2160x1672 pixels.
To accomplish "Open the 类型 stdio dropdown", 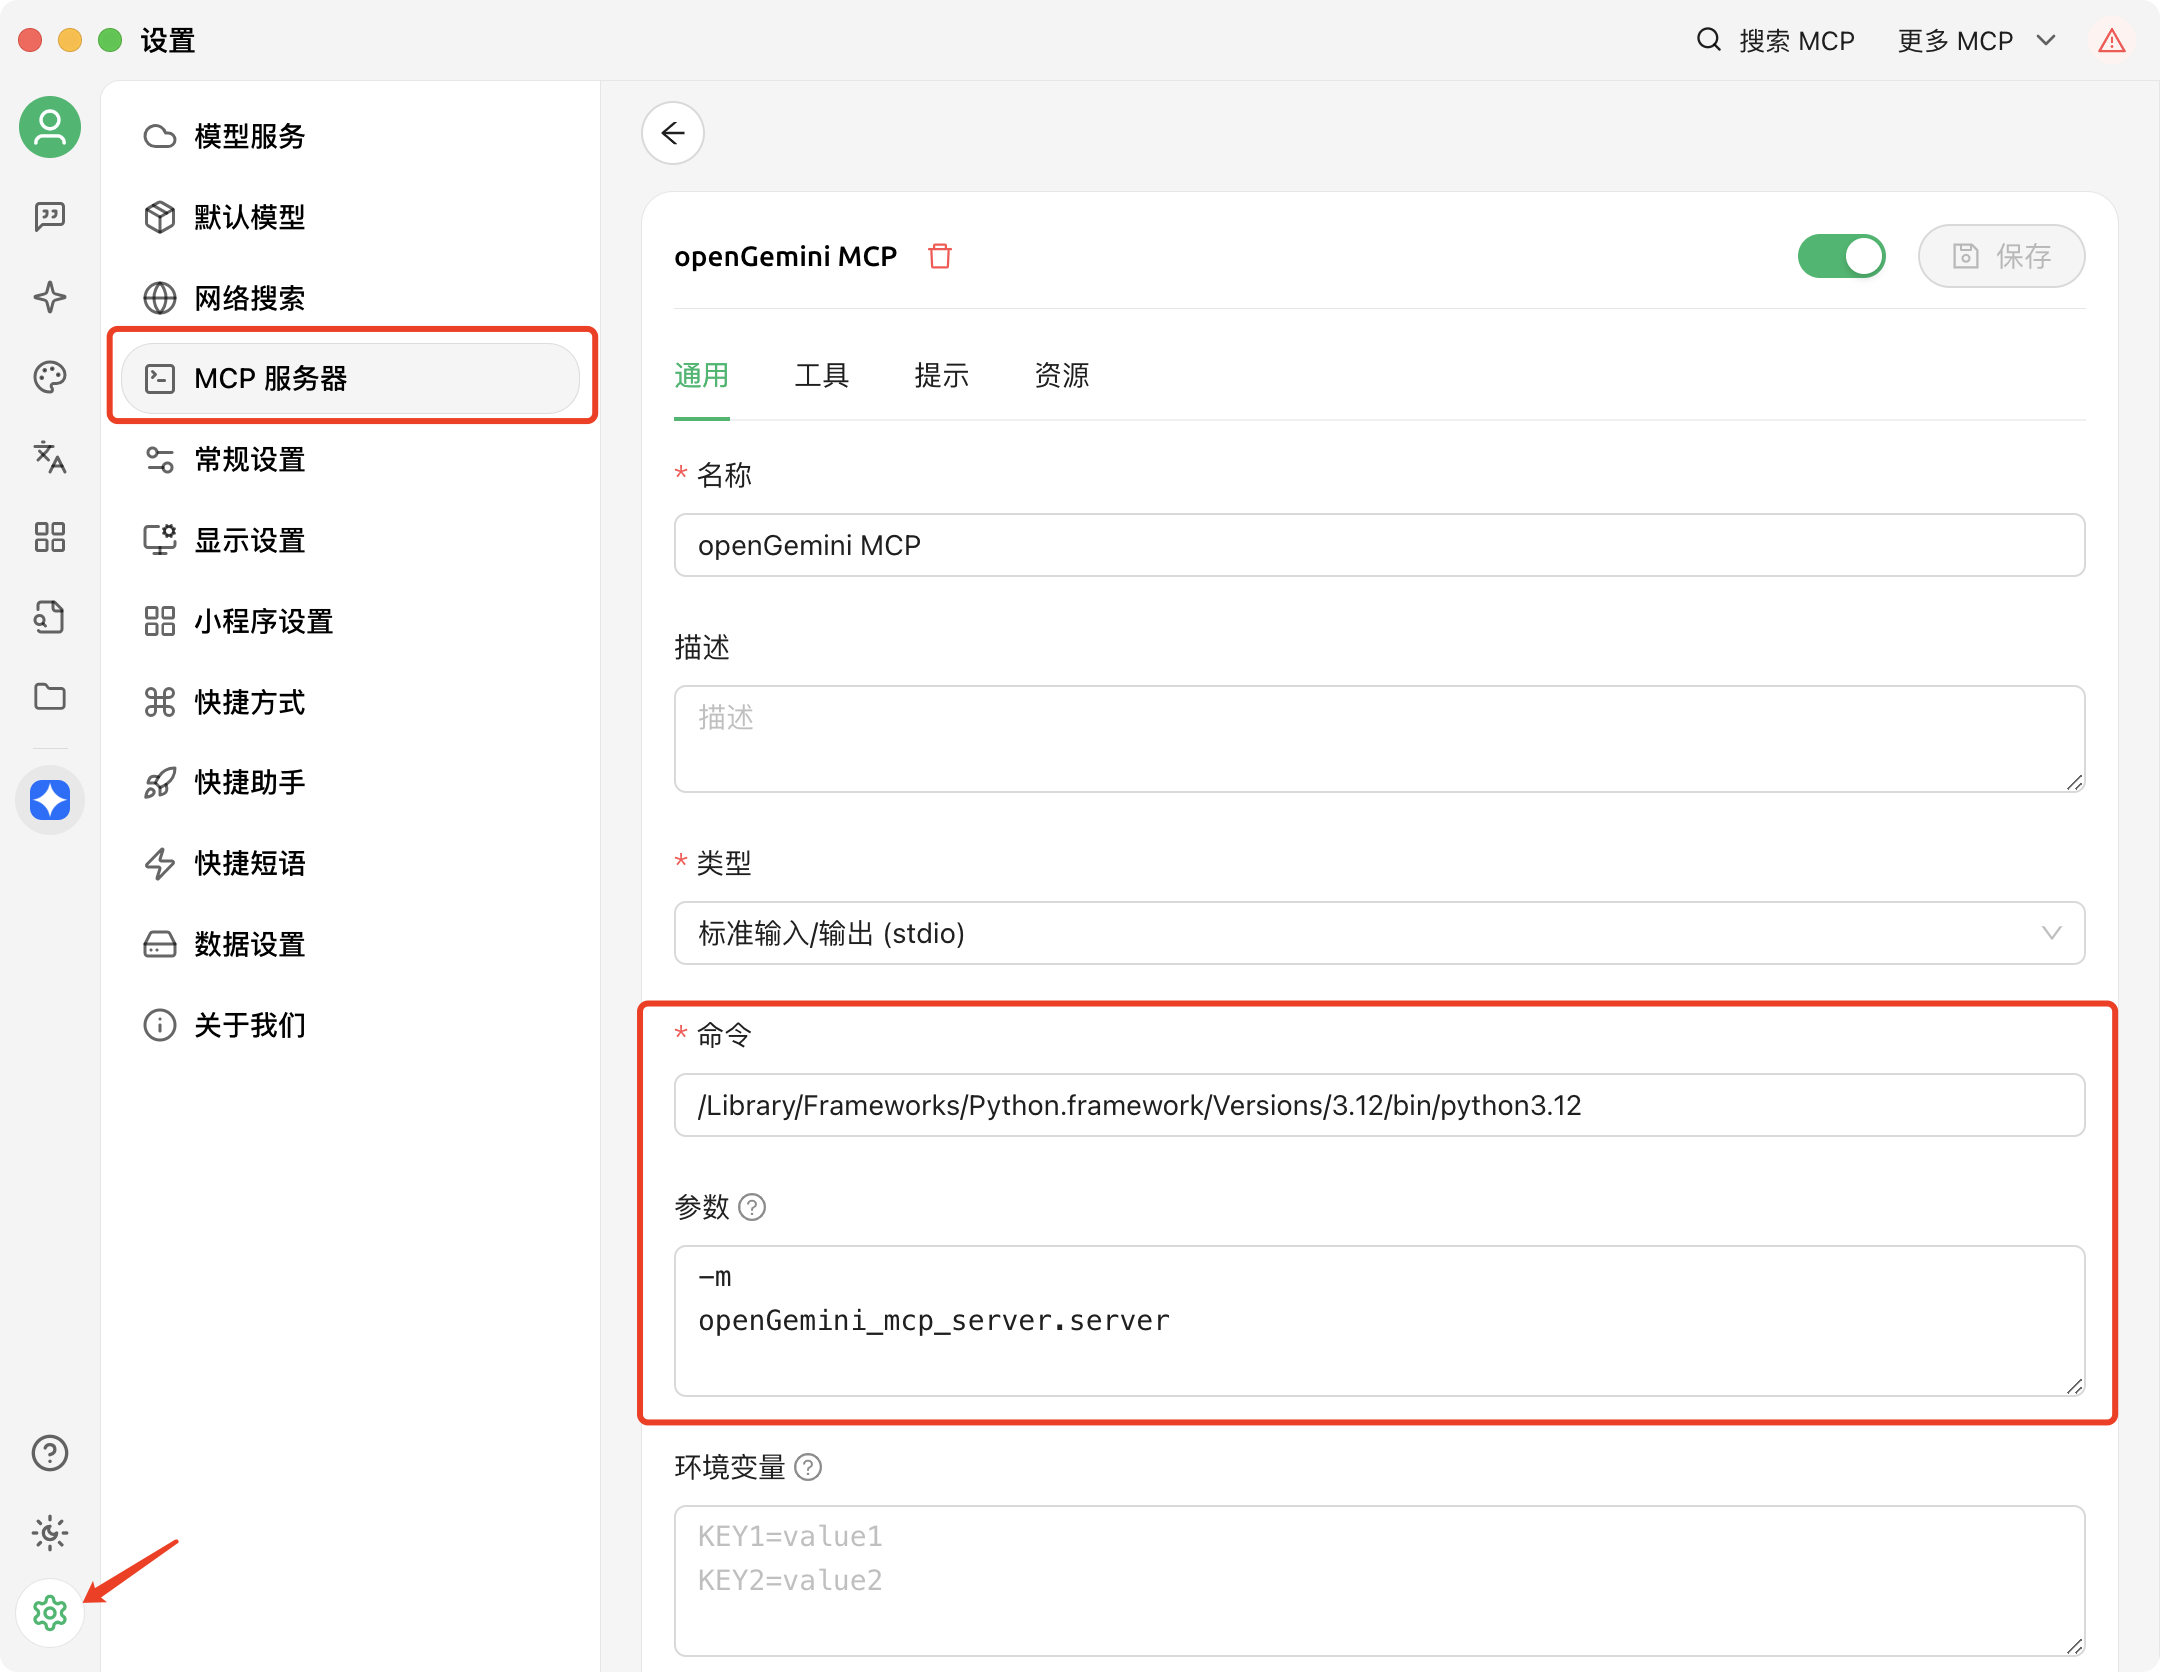I will [x=1379, y=933].
